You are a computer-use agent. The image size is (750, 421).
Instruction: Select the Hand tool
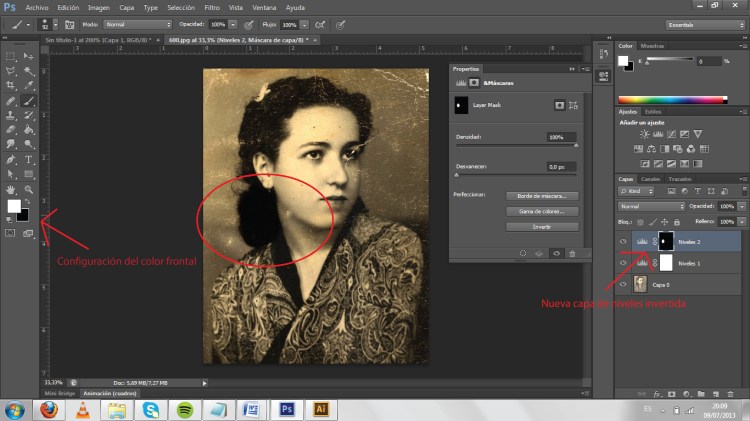[11, 188]
